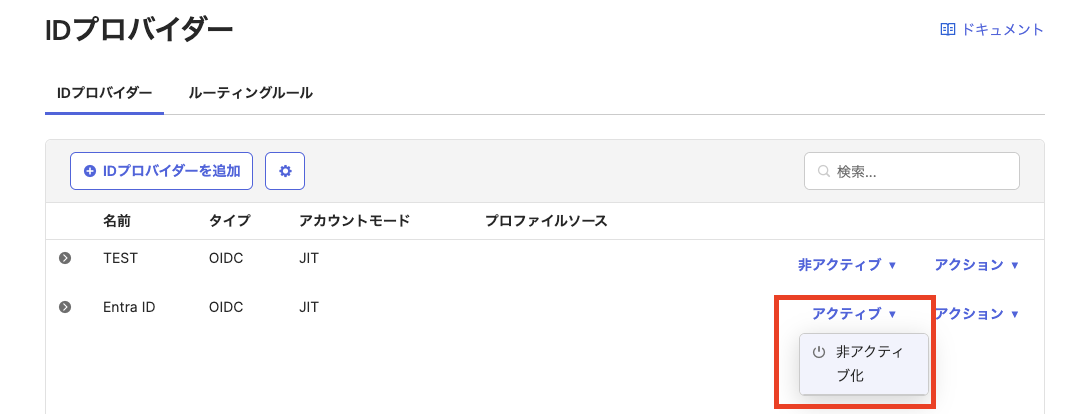Click the タイプ column header
Image resolution: width=1073 pixels, height=414 pixels.
pyautogui.click(x=229, y=220)
